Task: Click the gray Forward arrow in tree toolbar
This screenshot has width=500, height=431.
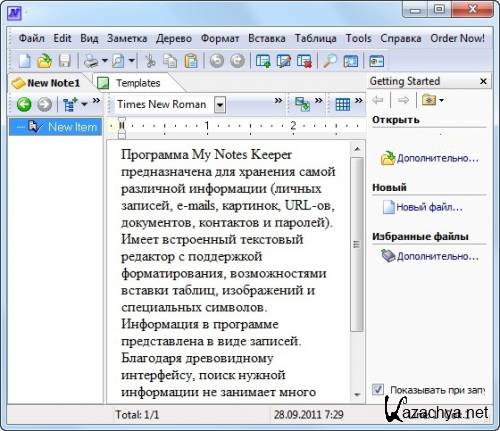Action: pyautogui.click(x=44, y=104)
